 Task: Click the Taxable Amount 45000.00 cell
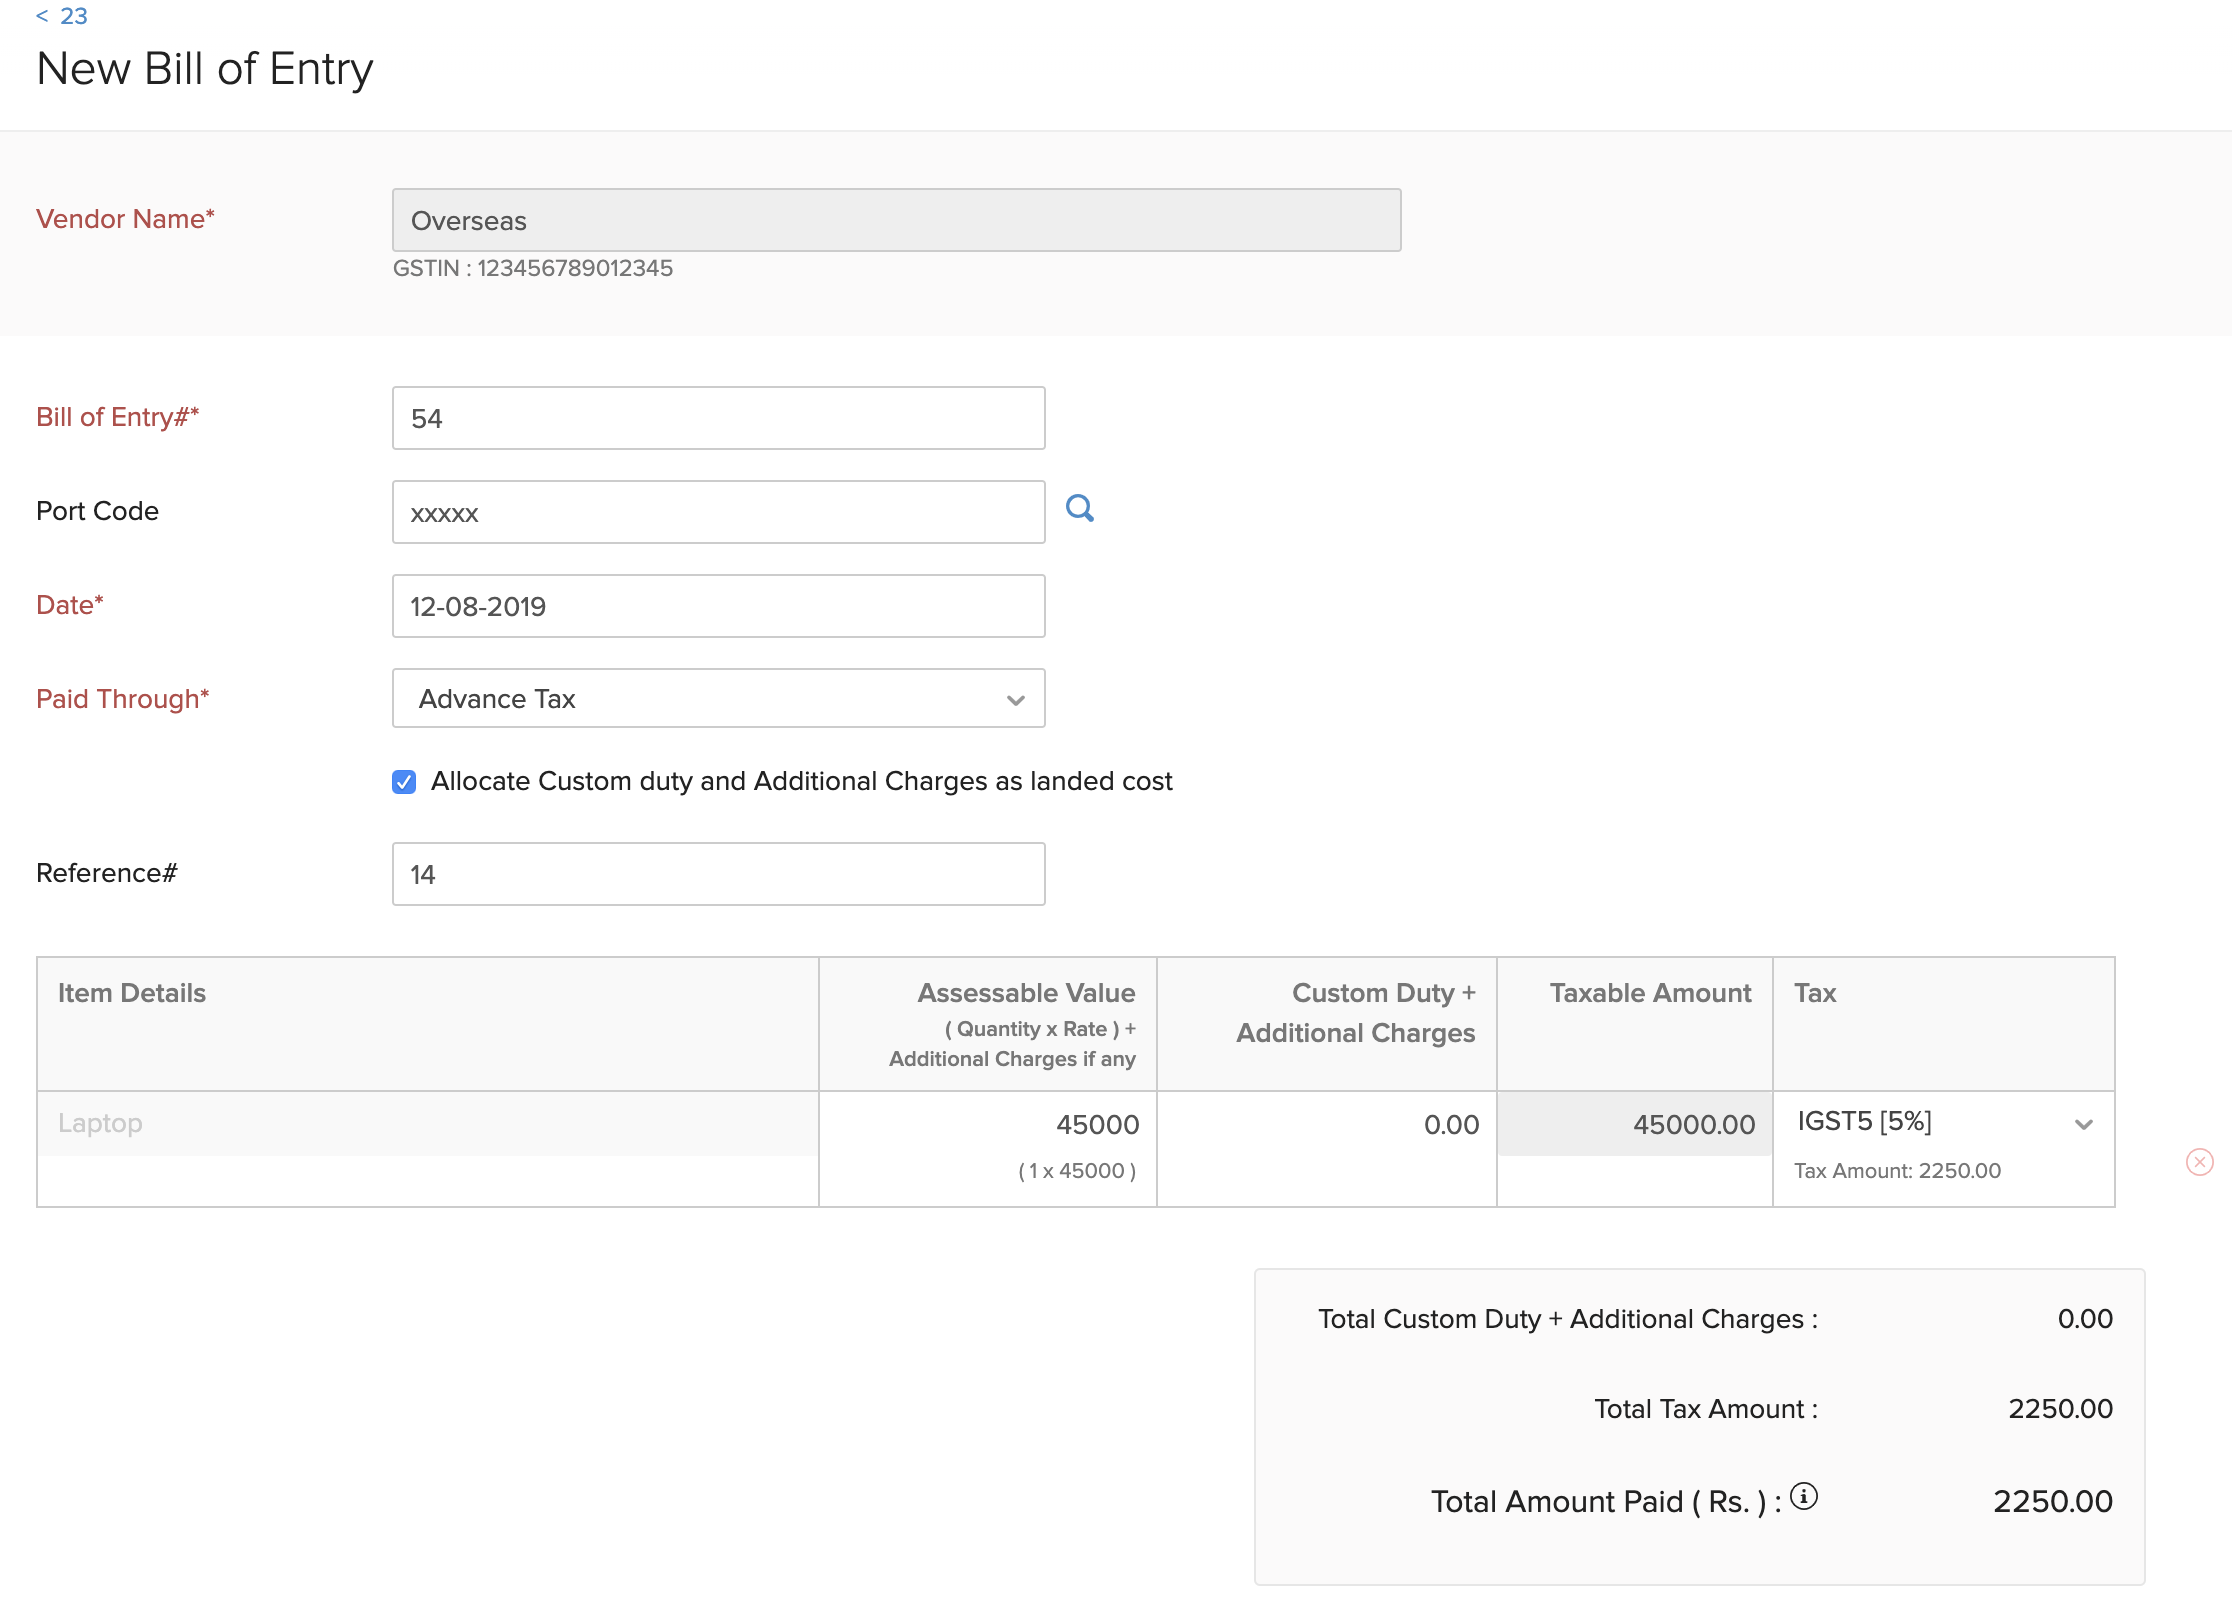[1692, 1125]
